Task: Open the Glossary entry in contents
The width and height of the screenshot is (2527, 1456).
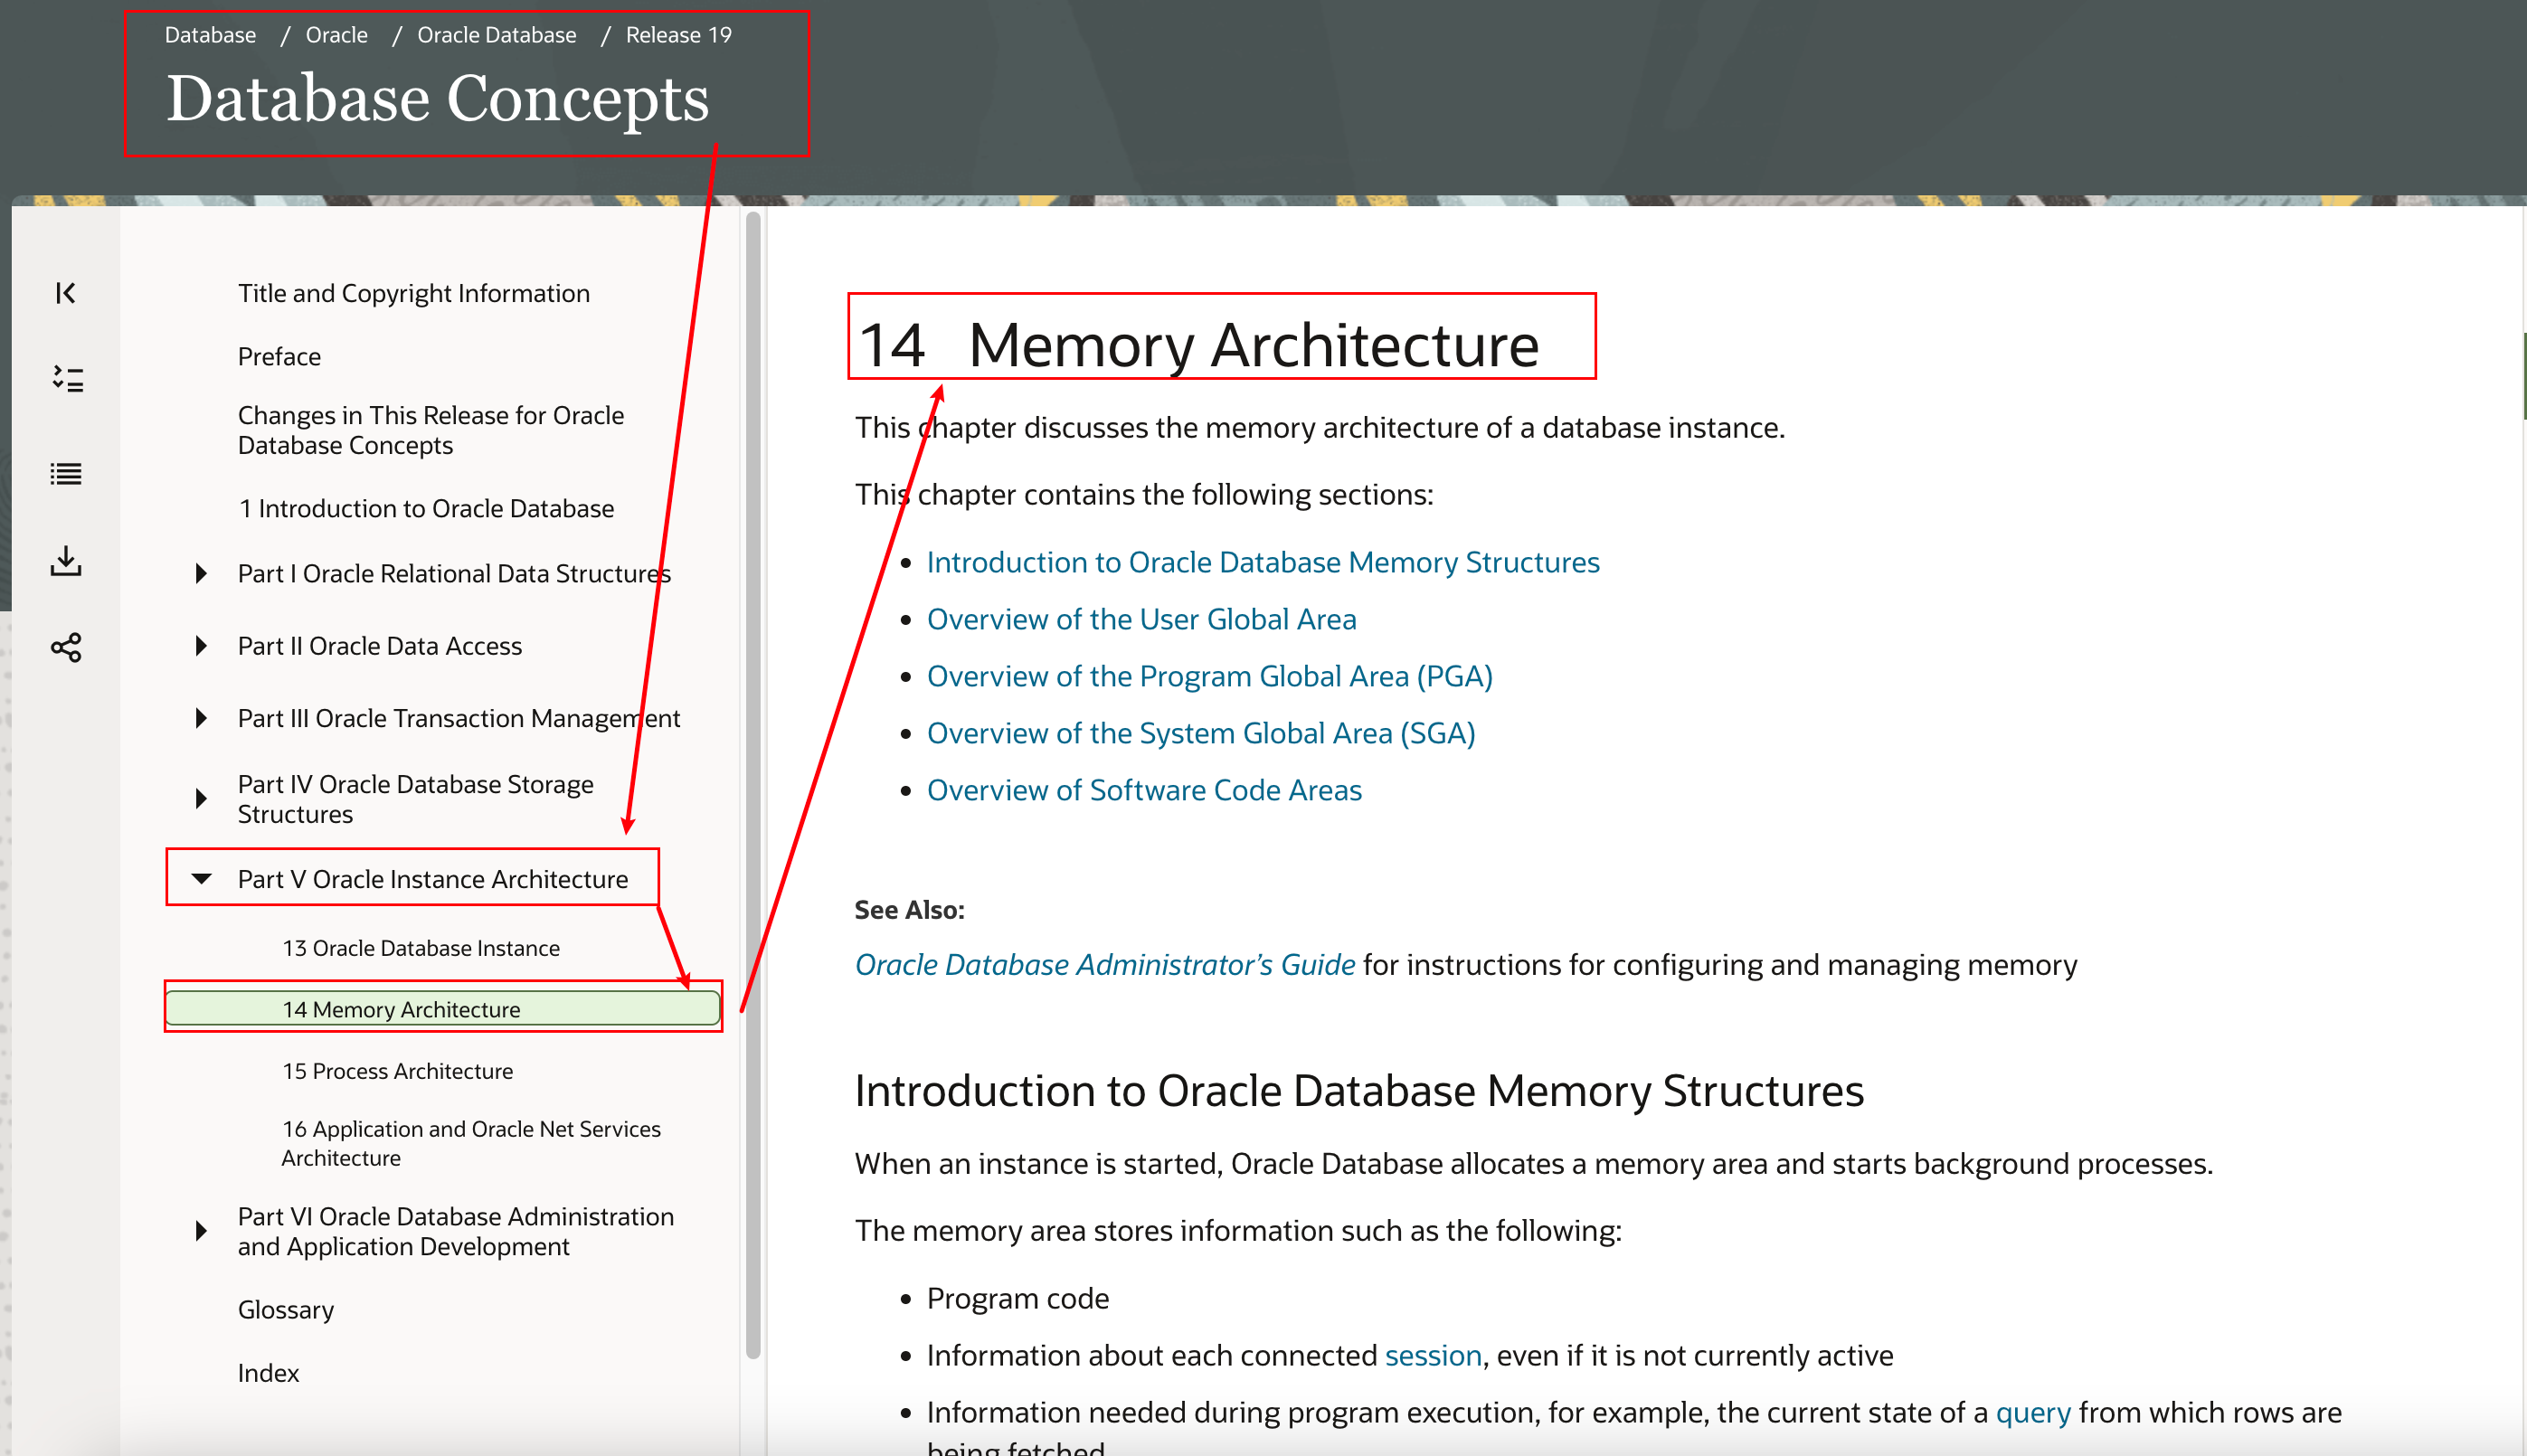Action: (285, 1310)
